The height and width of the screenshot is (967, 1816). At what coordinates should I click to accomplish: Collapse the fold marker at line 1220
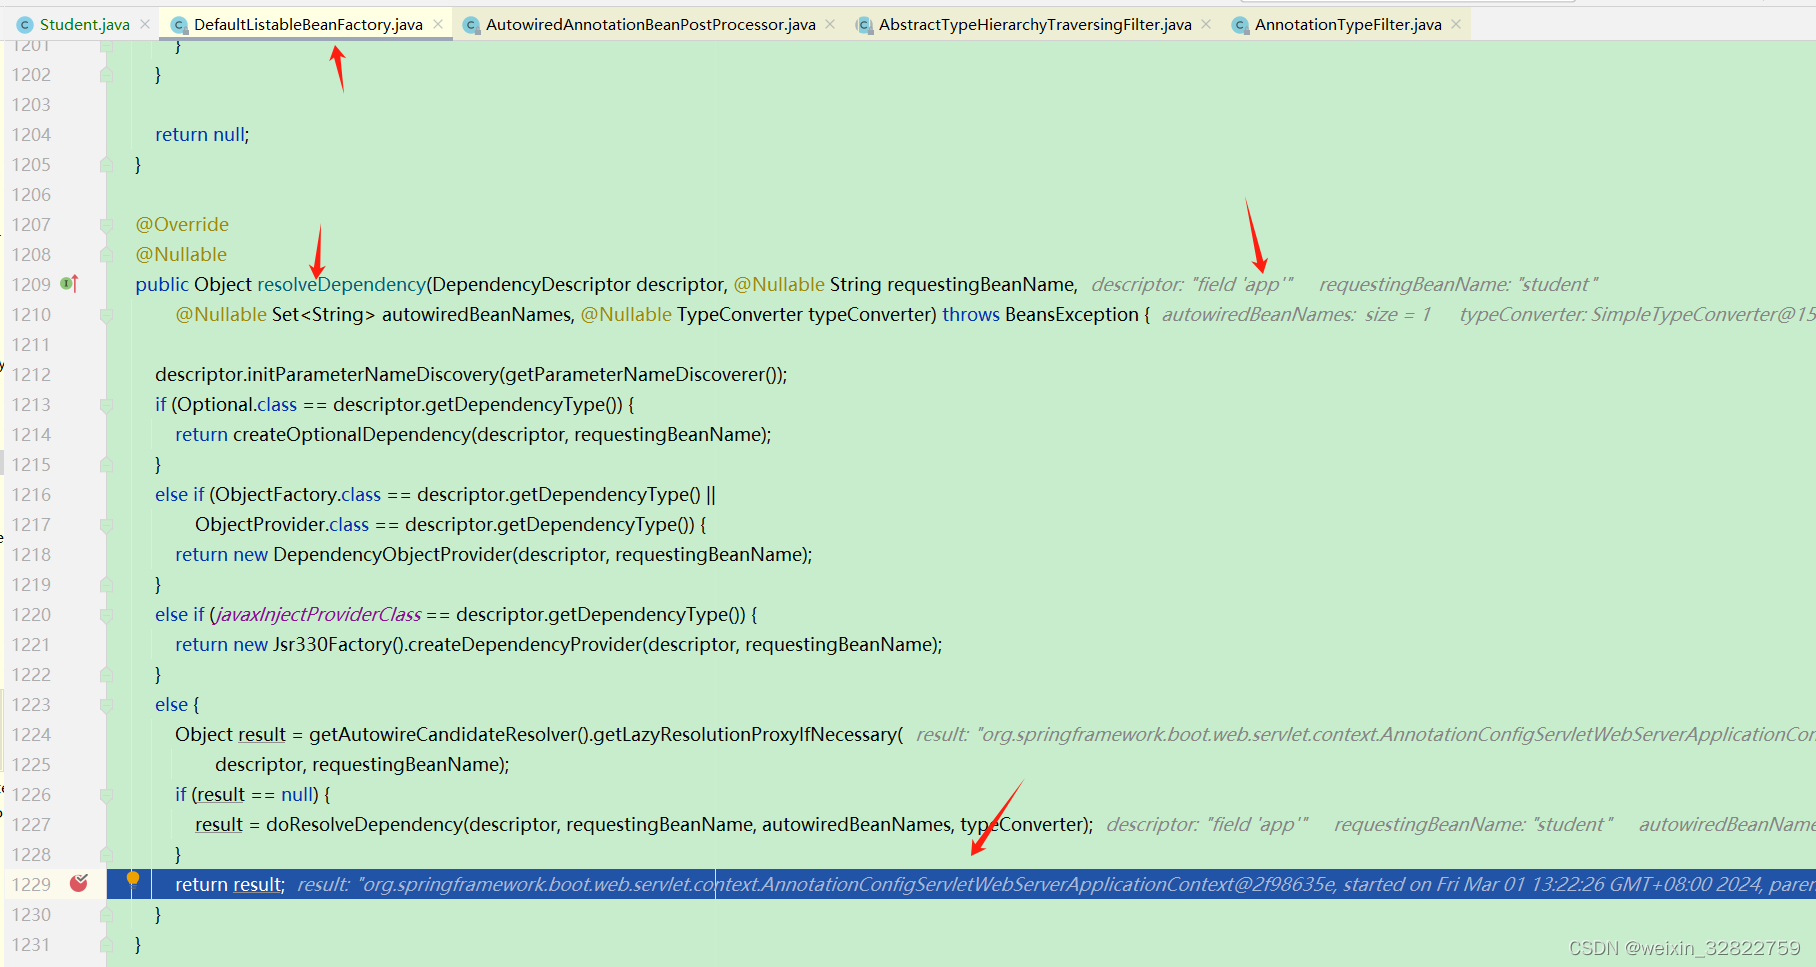coord(106,615)
